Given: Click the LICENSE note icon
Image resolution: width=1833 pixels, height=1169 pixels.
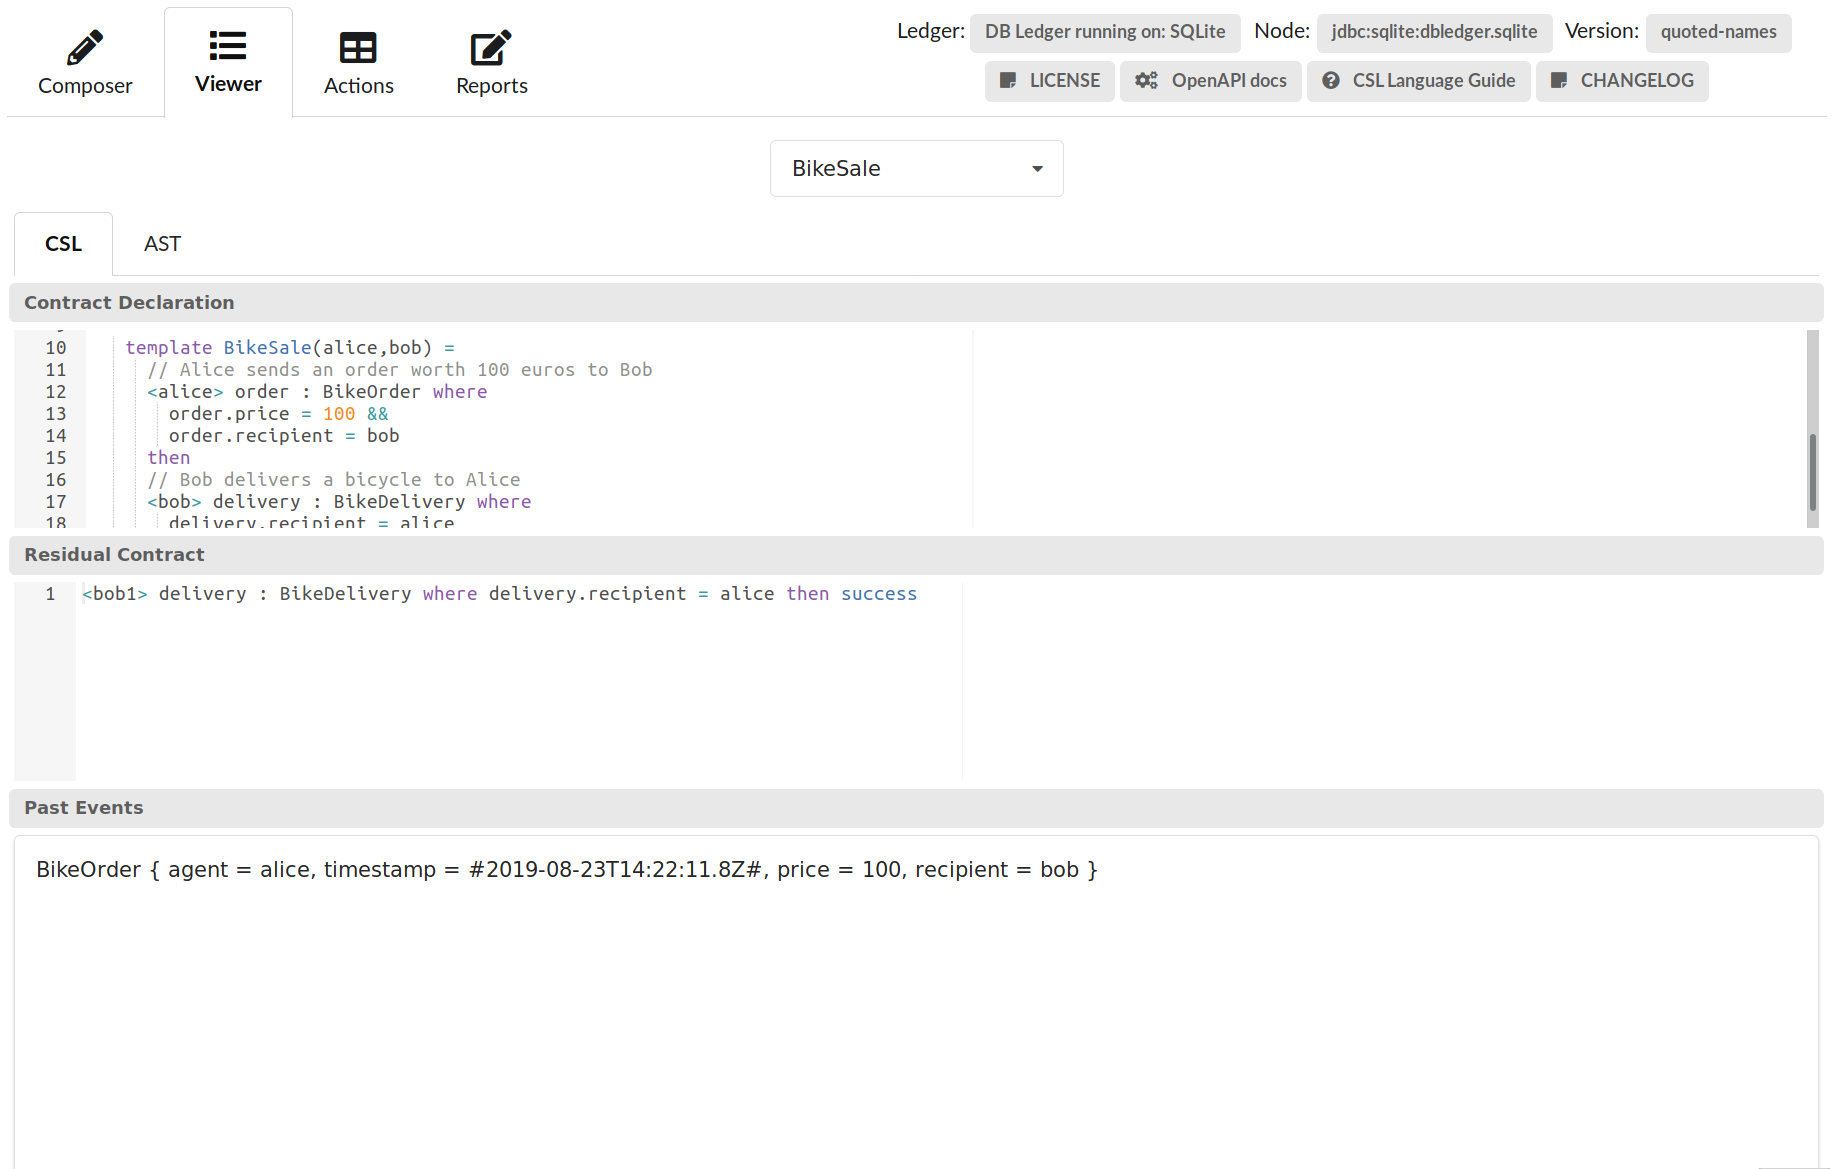Looking at the screenshot, I should pos(1008,81).
